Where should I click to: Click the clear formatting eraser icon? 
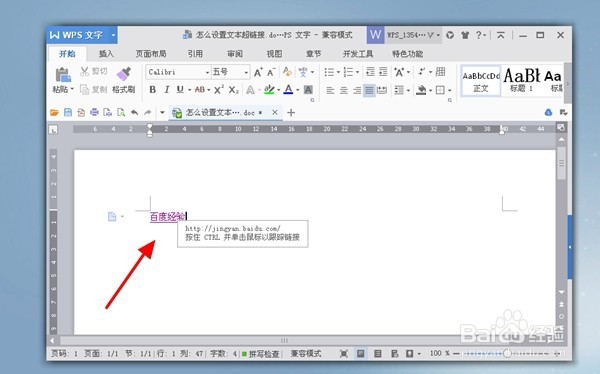click(287, 72)
